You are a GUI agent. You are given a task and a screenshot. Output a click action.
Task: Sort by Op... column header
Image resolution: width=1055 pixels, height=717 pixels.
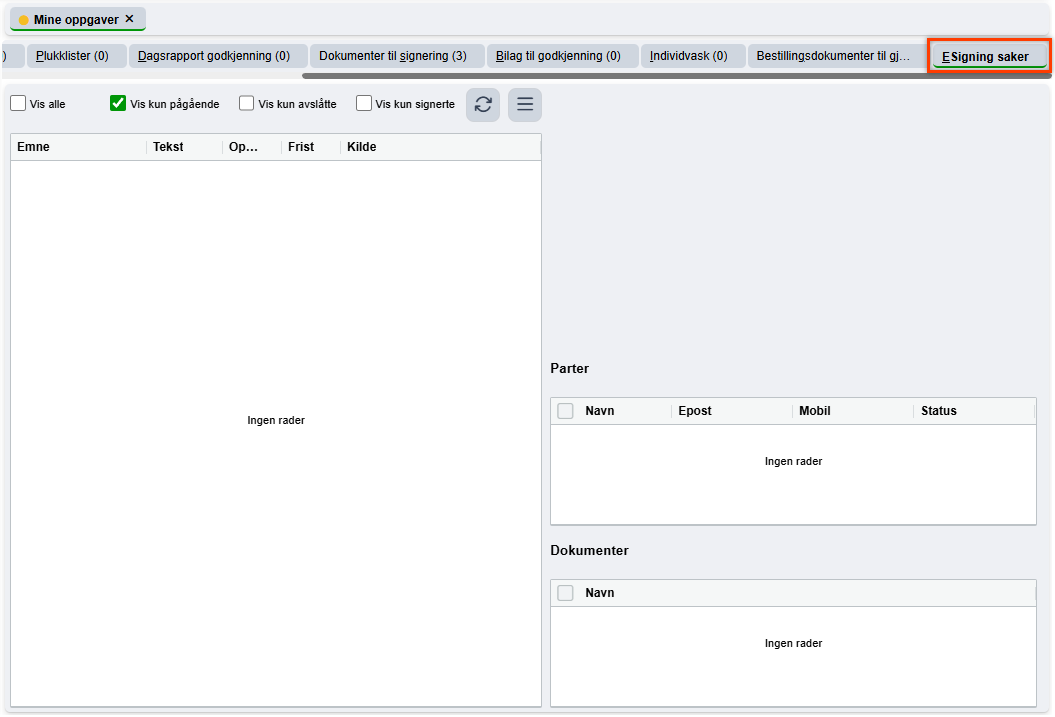[x=252, y=147]
